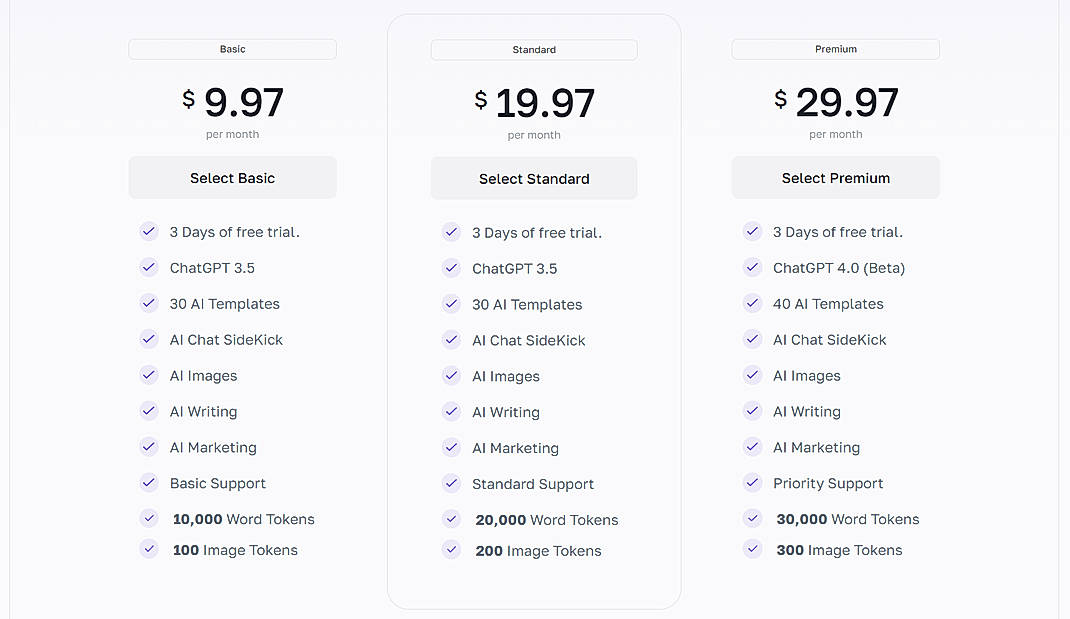Click the Premium plan name badge

(x=835, y=49)
